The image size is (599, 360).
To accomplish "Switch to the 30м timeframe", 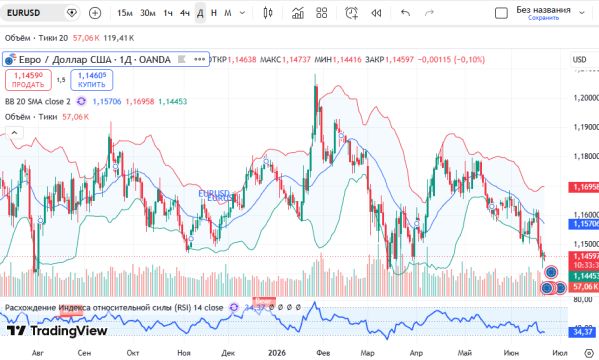I will tap(147, 13).
